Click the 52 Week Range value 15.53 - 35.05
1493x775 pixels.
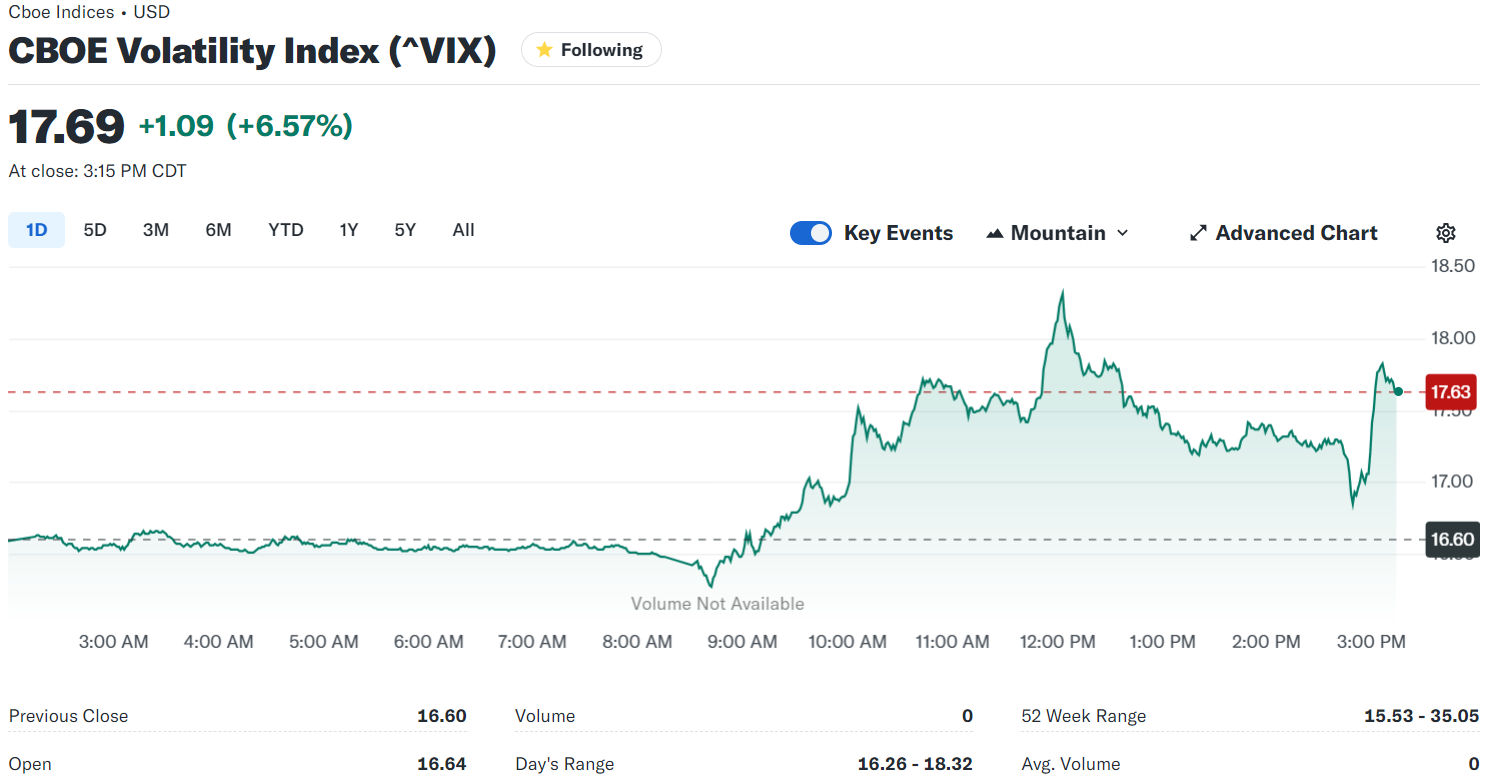tap(1421, 716)
